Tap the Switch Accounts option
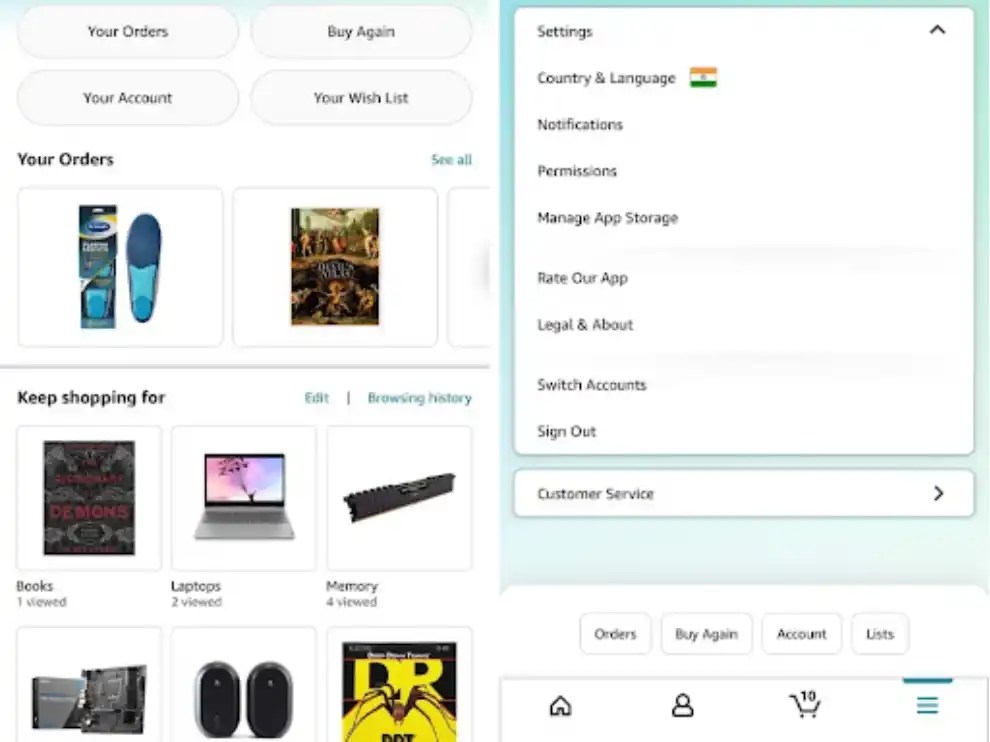Image resolution: width=990 pixels, height=742 pixels. [592, 385]
